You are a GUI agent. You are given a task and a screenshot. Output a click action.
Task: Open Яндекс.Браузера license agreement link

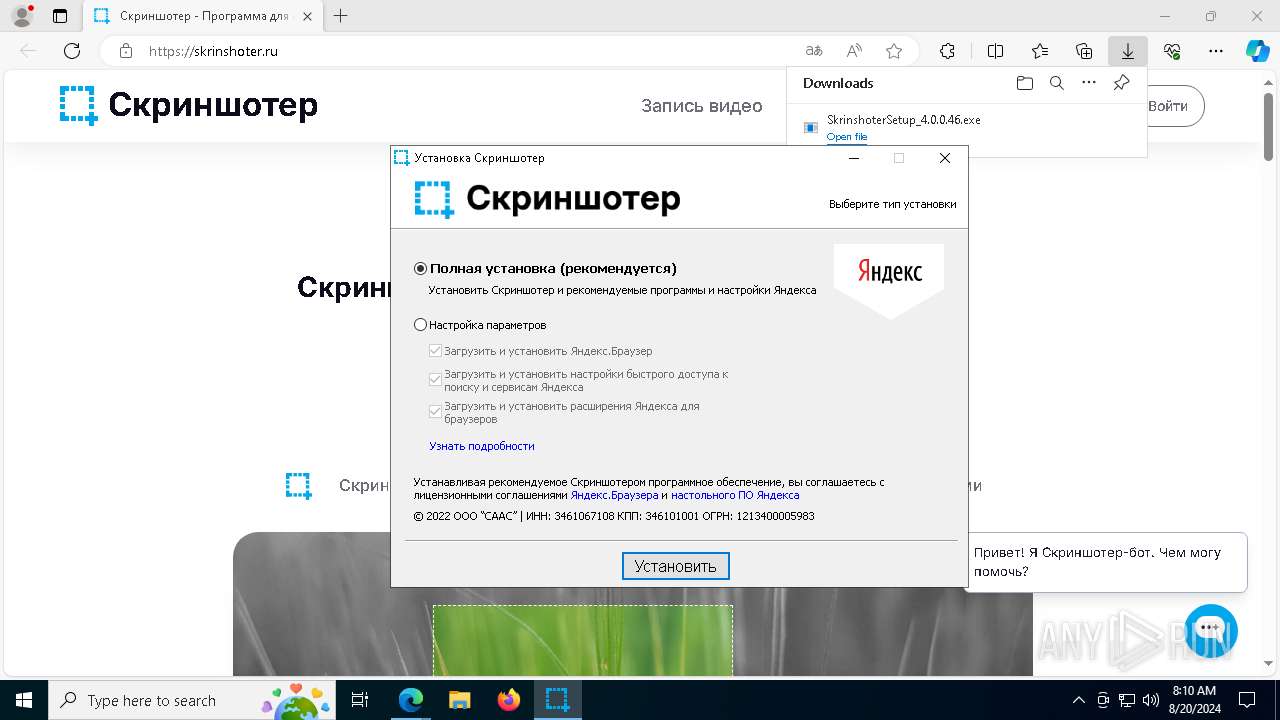(x=614, y=495)
